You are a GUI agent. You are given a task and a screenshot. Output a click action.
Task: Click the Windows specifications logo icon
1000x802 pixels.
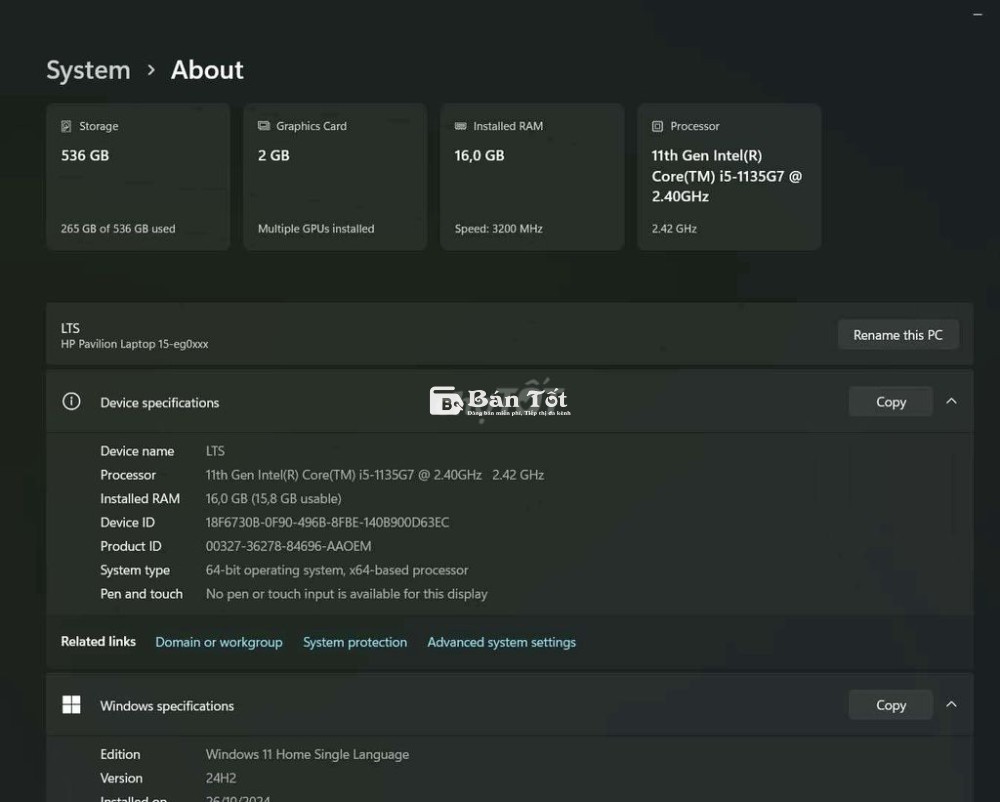pyautogui.click(x=71, y=704)
